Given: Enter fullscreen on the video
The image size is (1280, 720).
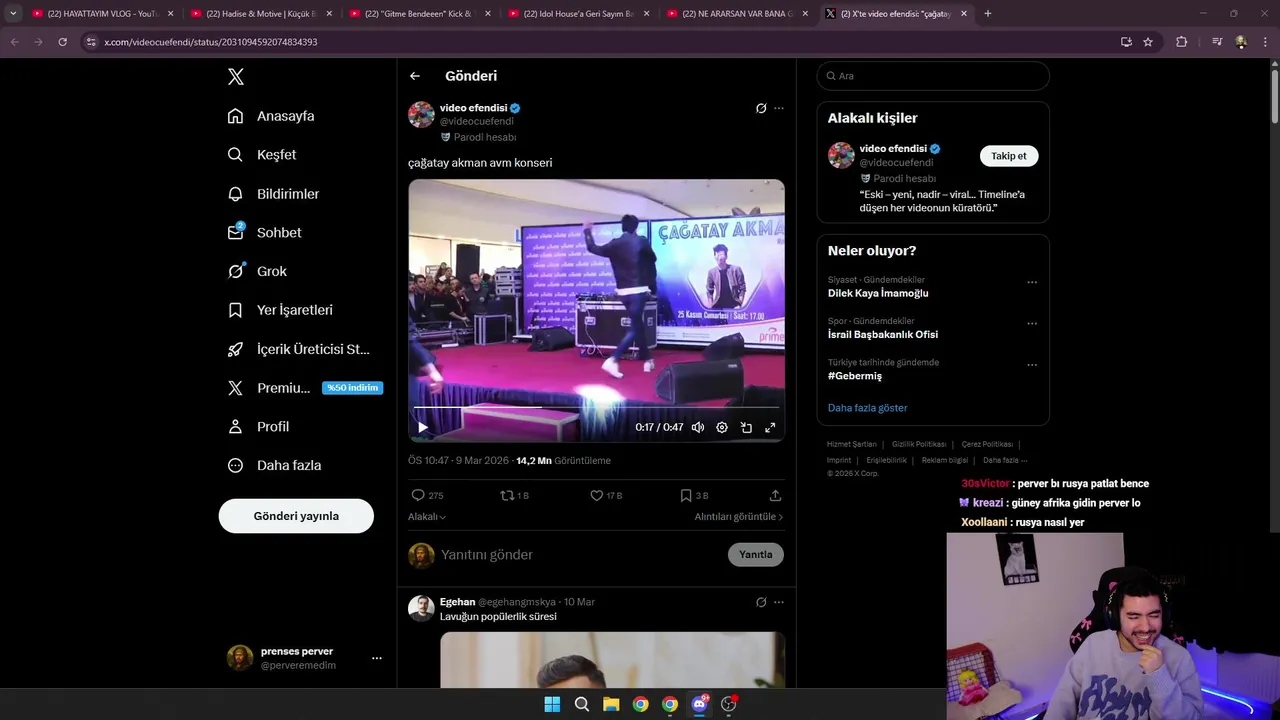Looking at the screenshot, I should (x=770, y=427).
